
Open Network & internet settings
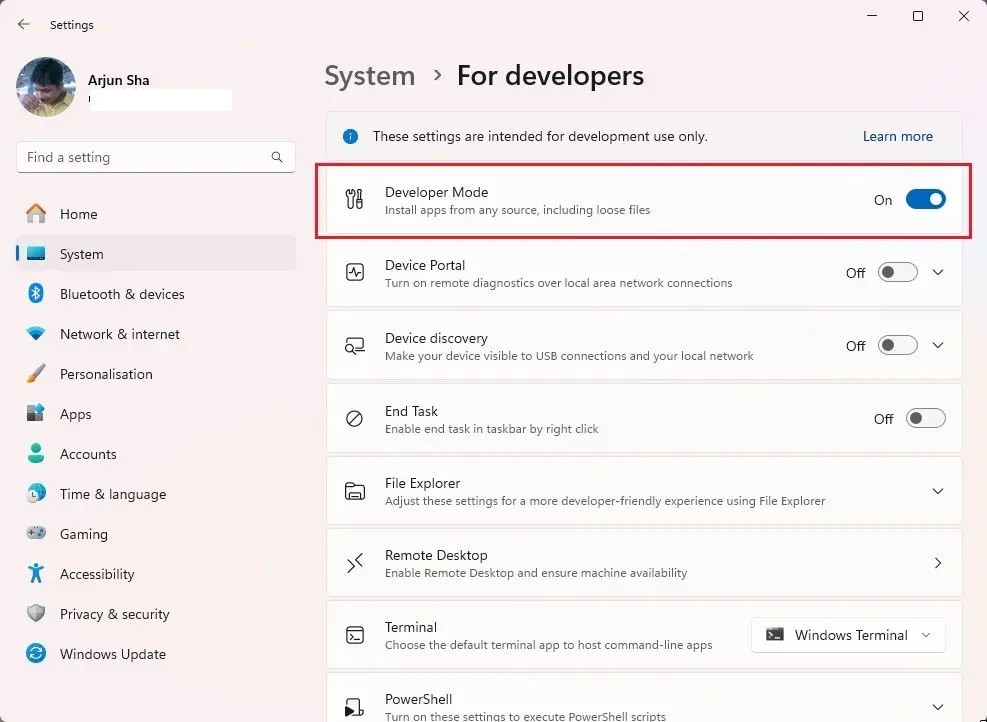click(x=120, y=334)
